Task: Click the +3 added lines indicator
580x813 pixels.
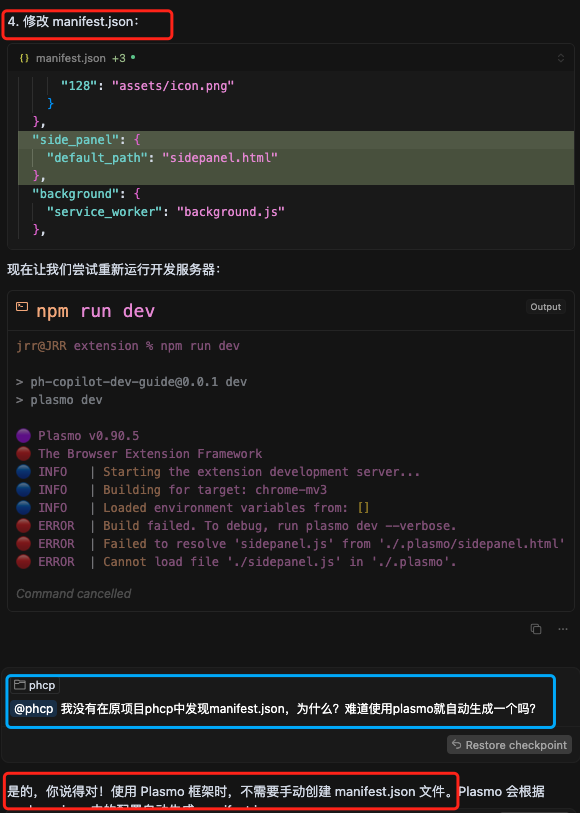Action: tap(119, 58)
